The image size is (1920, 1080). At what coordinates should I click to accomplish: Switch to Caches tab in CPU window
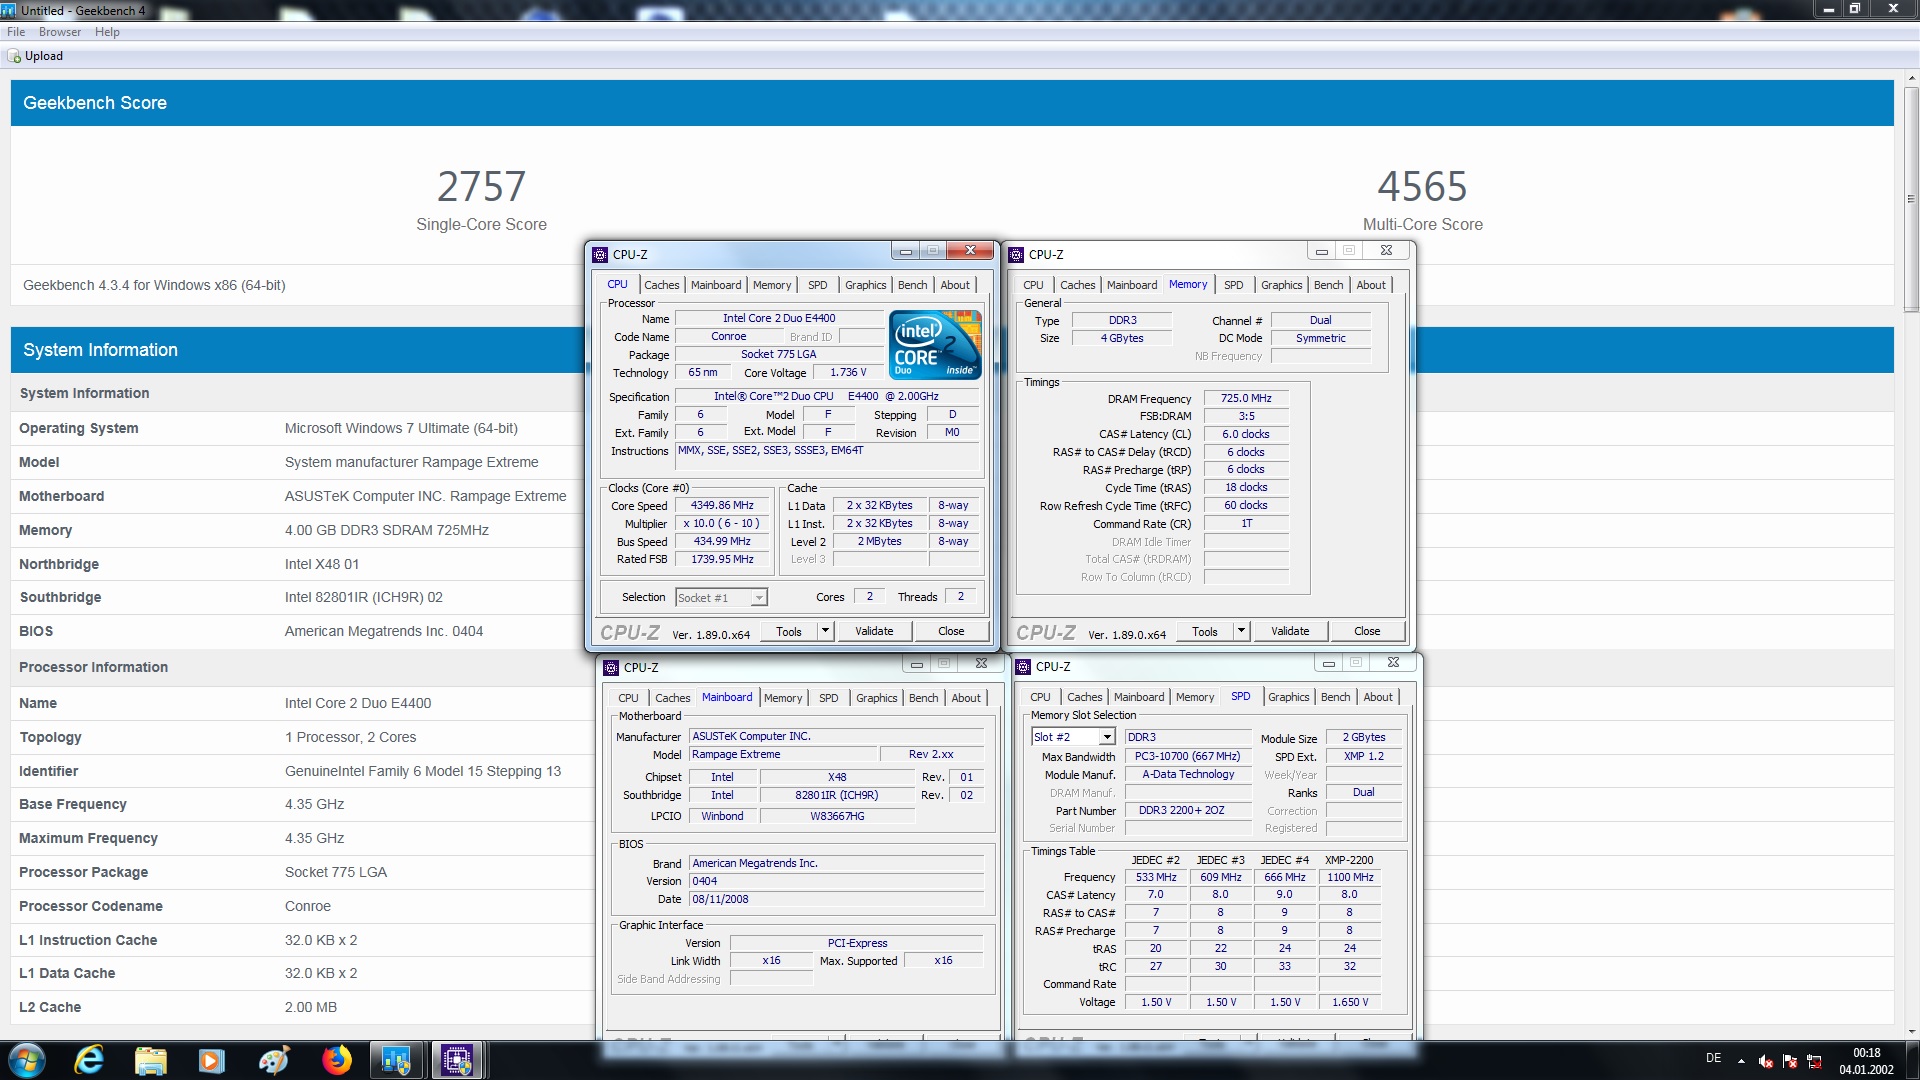[661, 285]
